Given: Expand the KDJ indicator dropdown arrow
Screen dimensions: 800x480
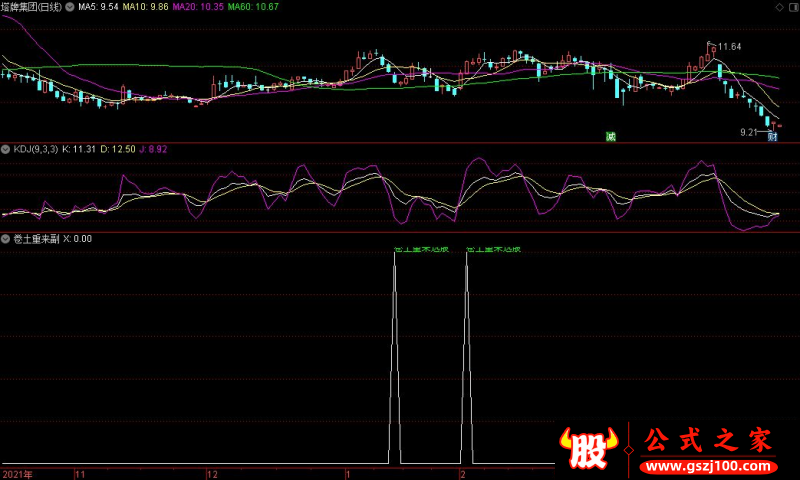Looking at the screenshot, I should (x=6, y=149).
